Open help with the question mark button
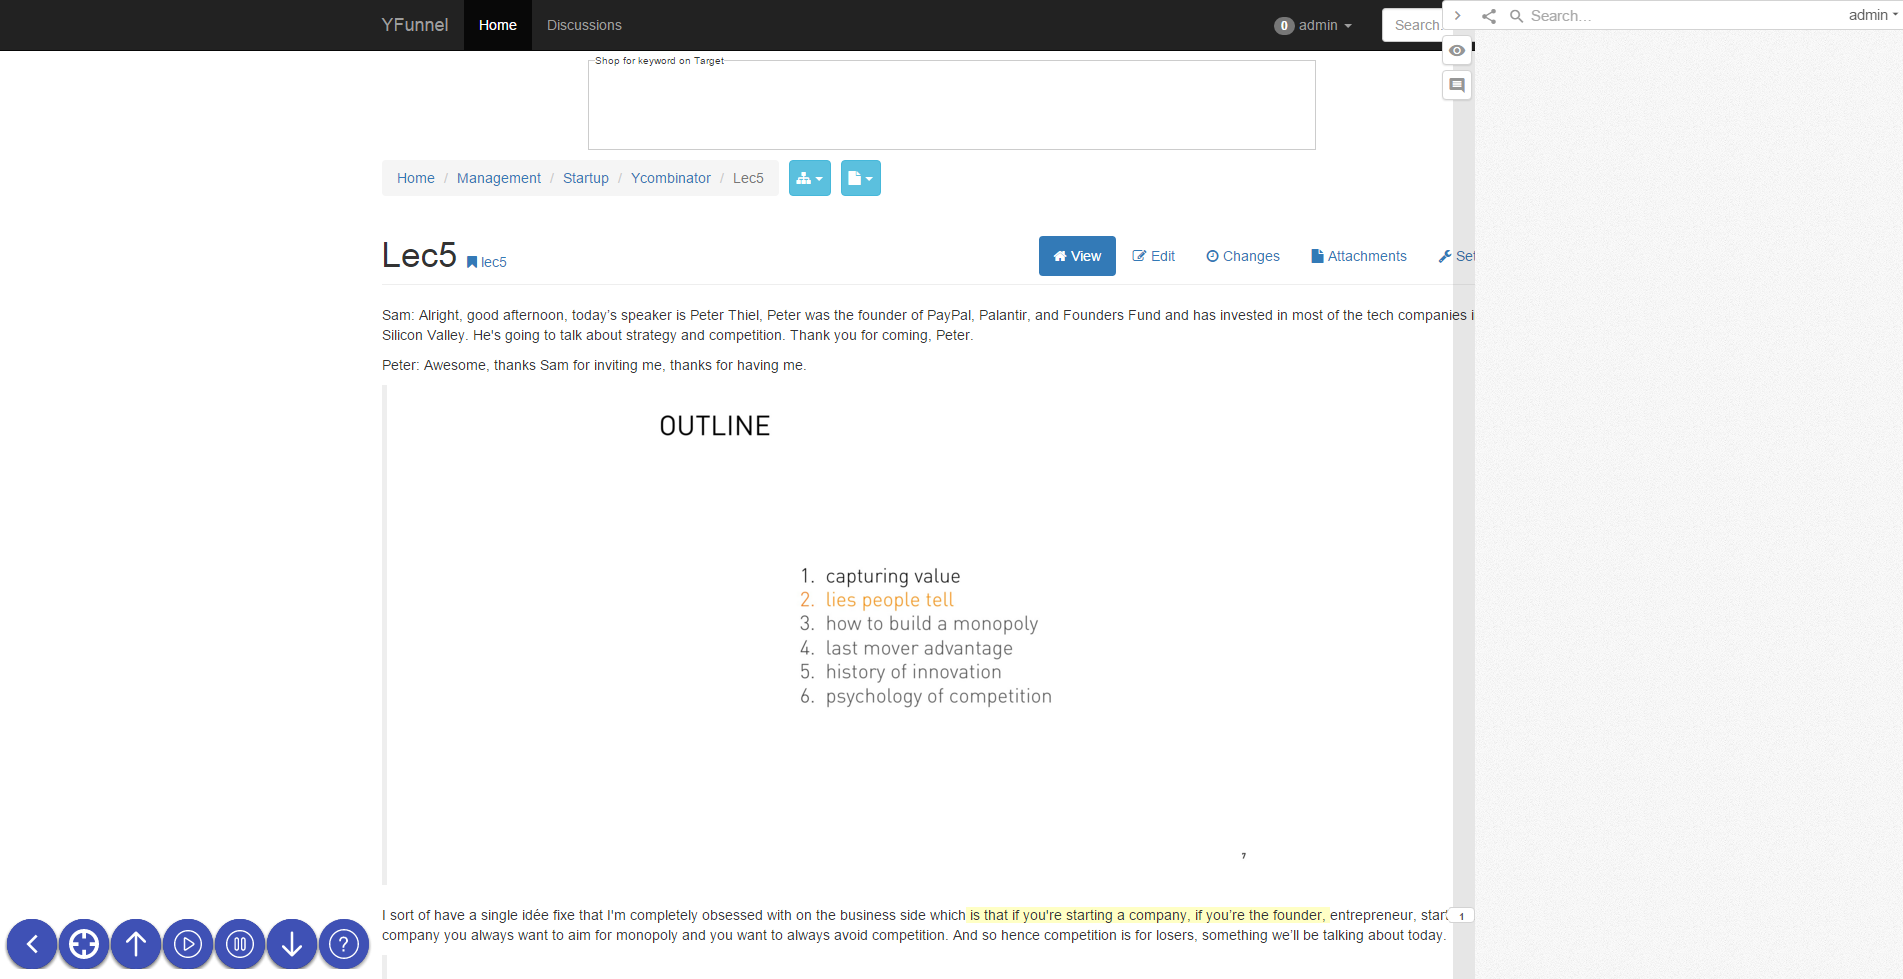1903x979 pixels. click(x=344, y=944)
